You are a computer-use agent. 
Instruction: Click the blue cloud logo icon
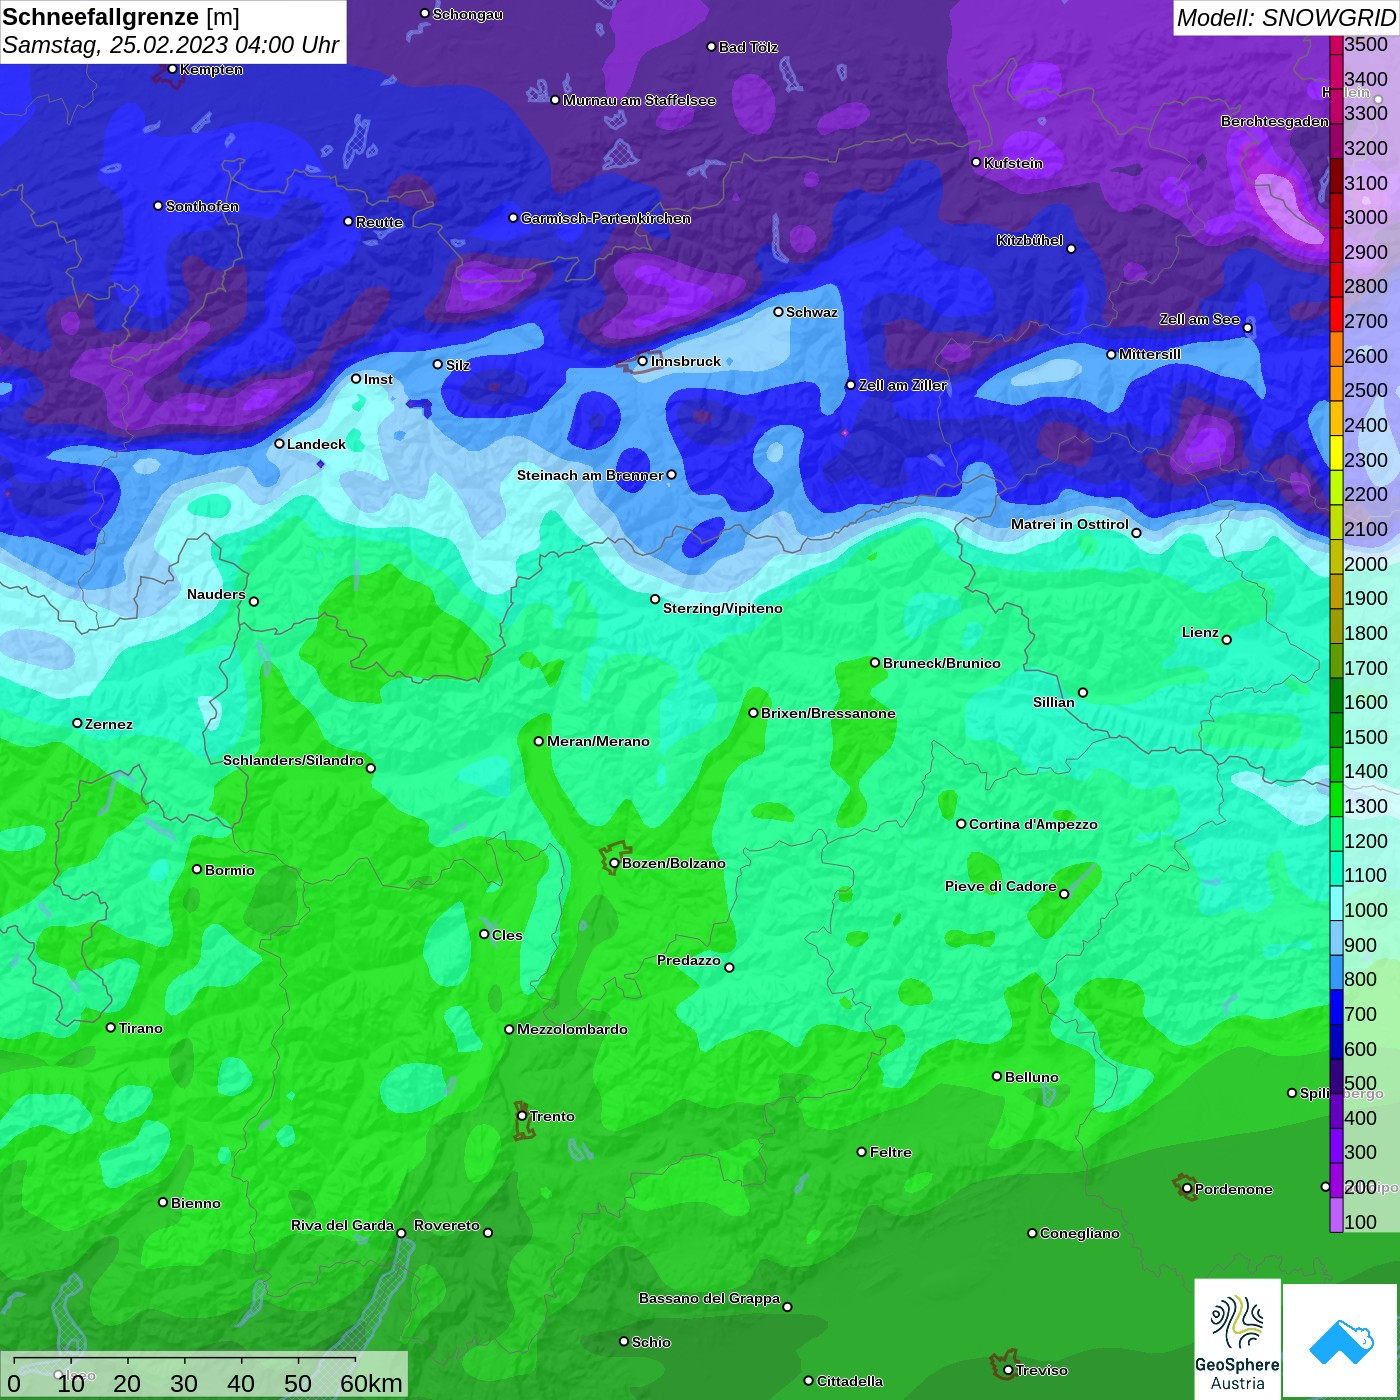coord(1341,1342)
